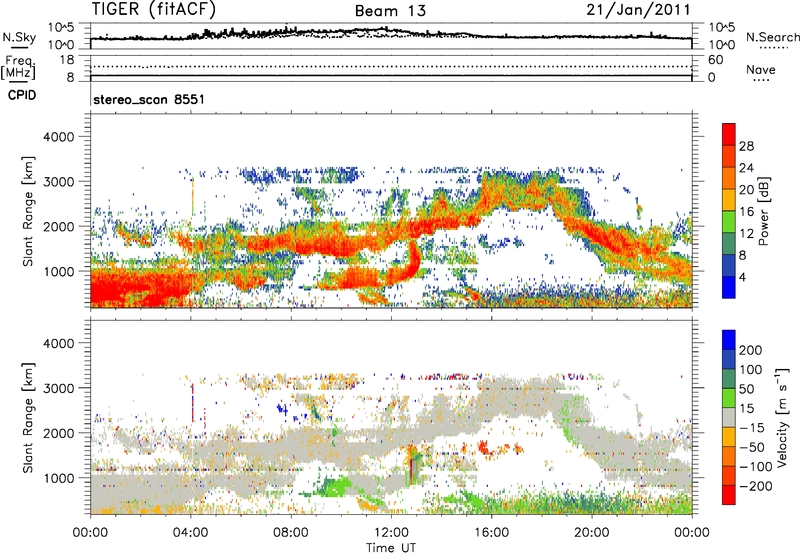The width and height of the screenshot is (800, 554).
Task: Click the N.Sky legend label
Action: (19, 37)
